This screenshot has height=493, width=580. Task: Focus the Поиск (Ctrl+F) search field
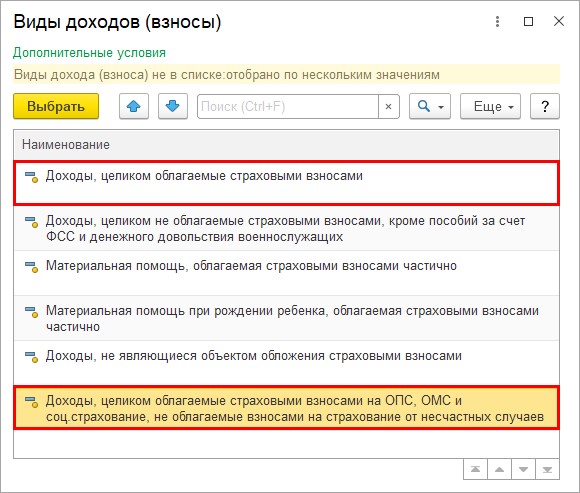288,107
